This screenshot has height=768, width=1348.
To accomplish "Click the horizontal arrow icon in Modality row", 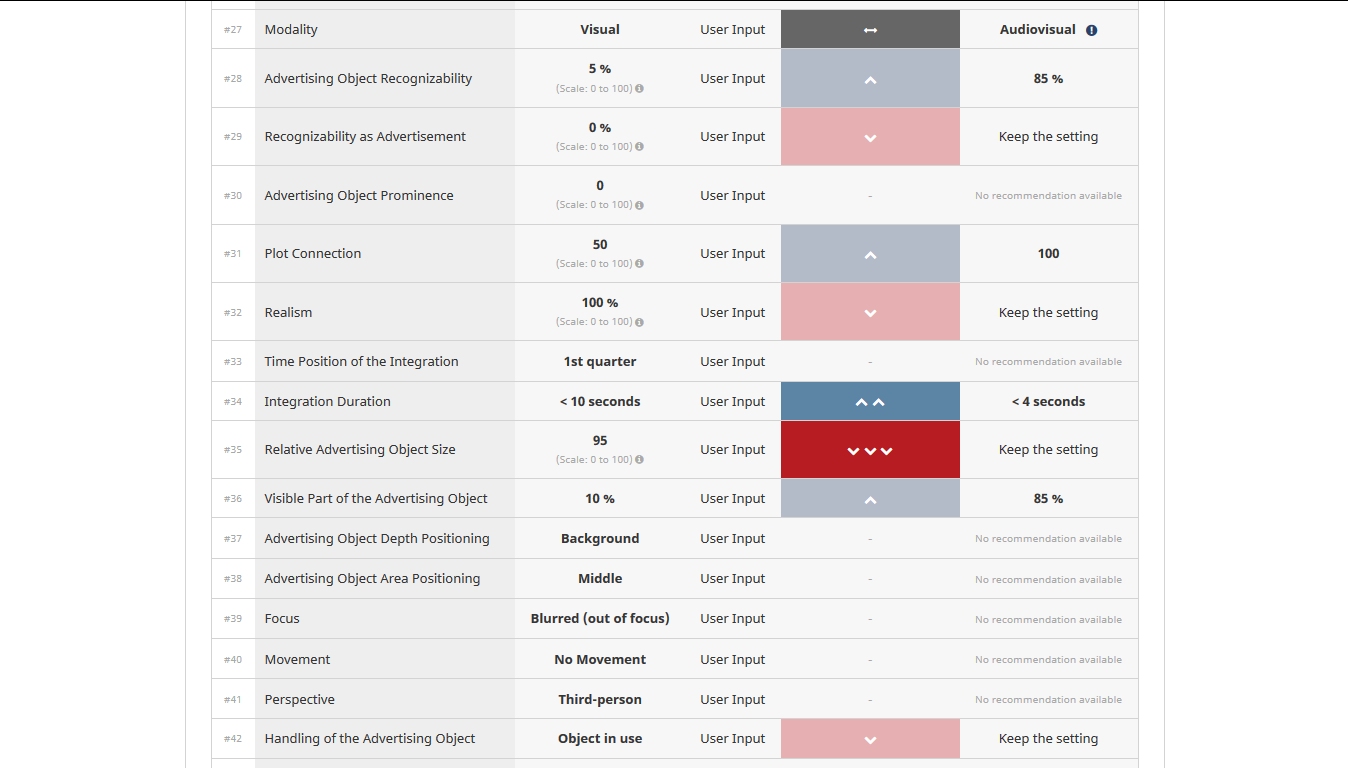I will point(870,30).
